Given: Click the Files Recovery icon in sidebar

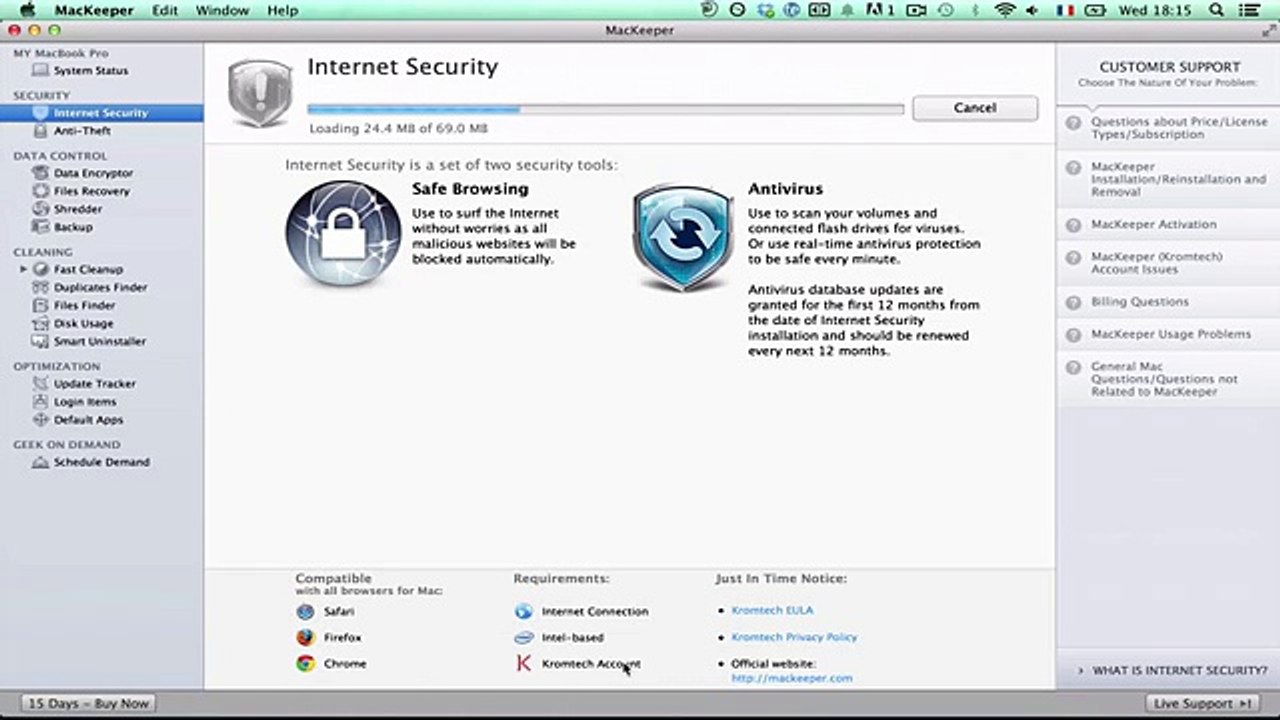Looking at the screenshot, I should [41, 191].
